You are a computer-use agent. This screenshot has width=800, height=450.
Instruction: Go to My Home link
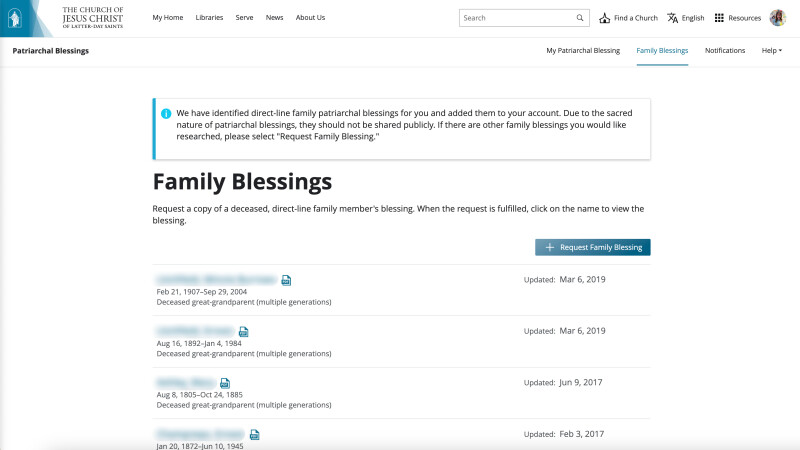(x=167, y=18)
